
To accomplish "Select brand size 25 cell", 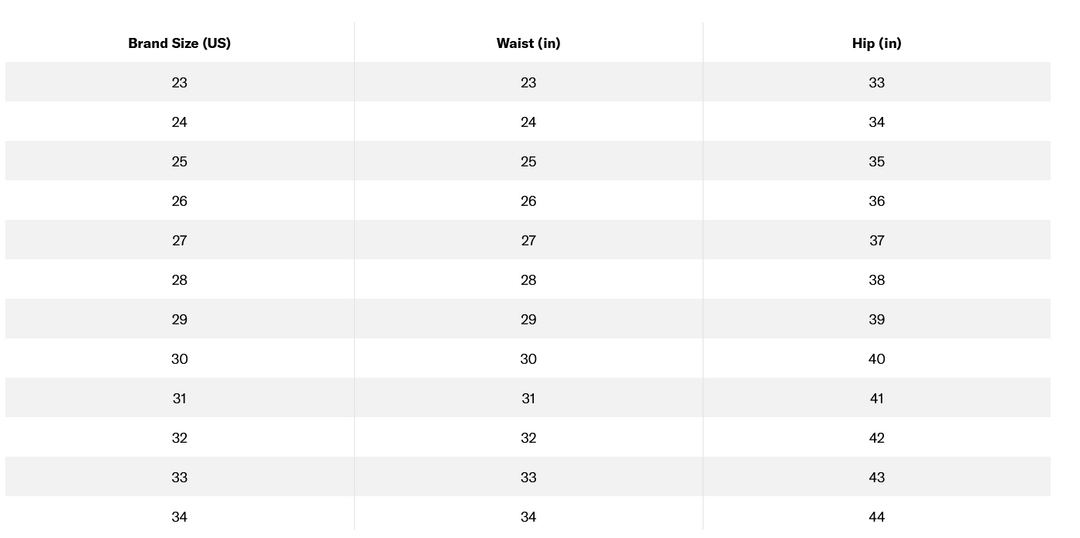I will pyautogui.click(x=179, y=162).
